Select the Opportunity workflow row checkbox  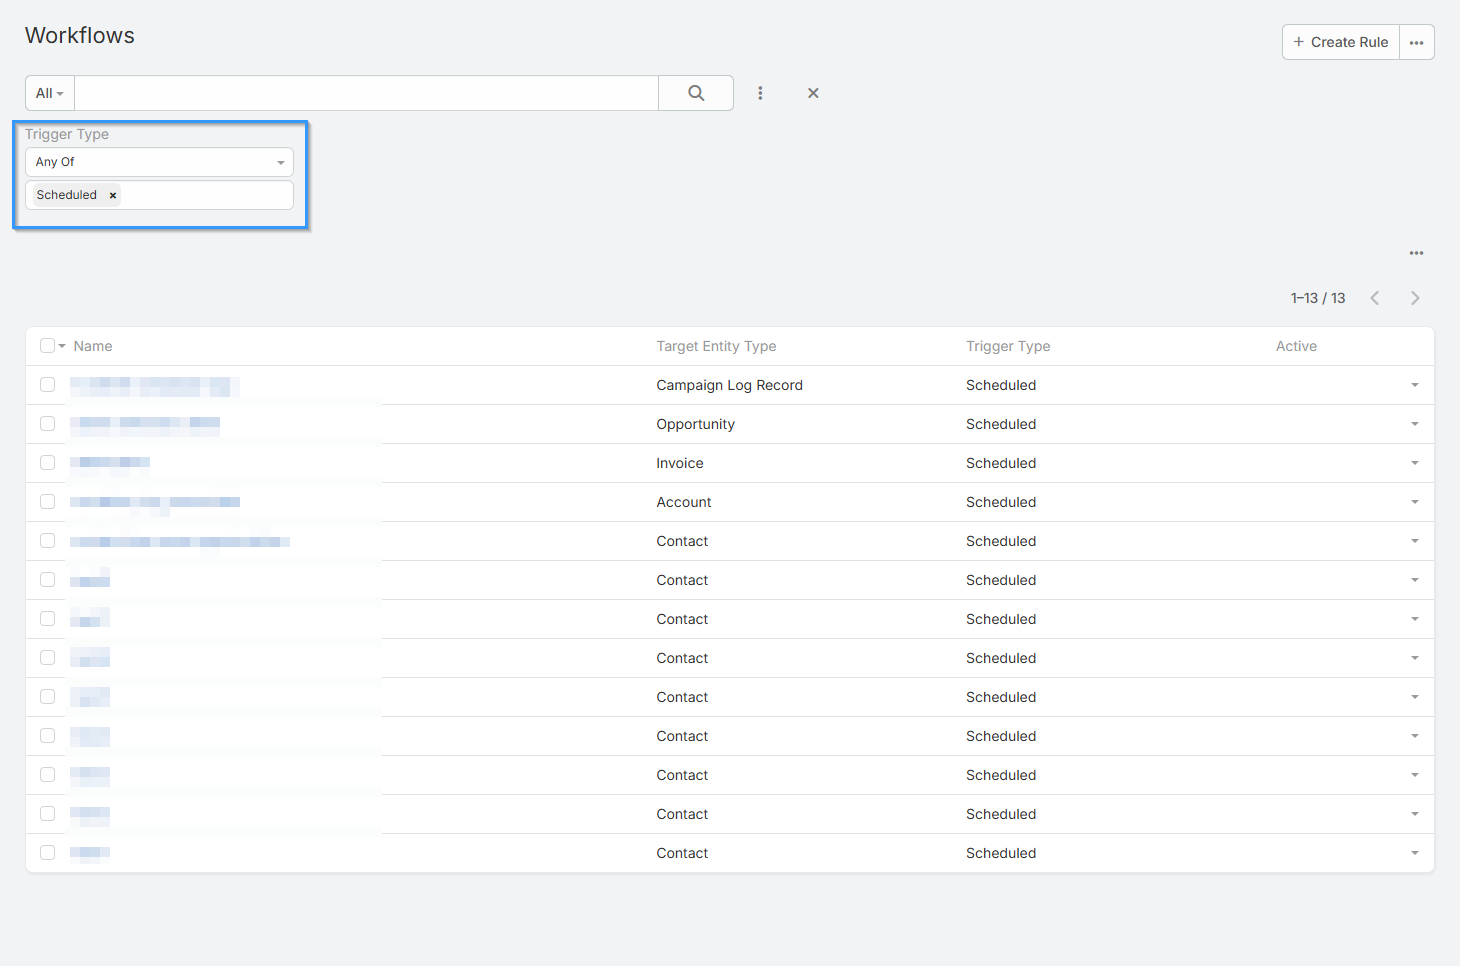point(47,424)
